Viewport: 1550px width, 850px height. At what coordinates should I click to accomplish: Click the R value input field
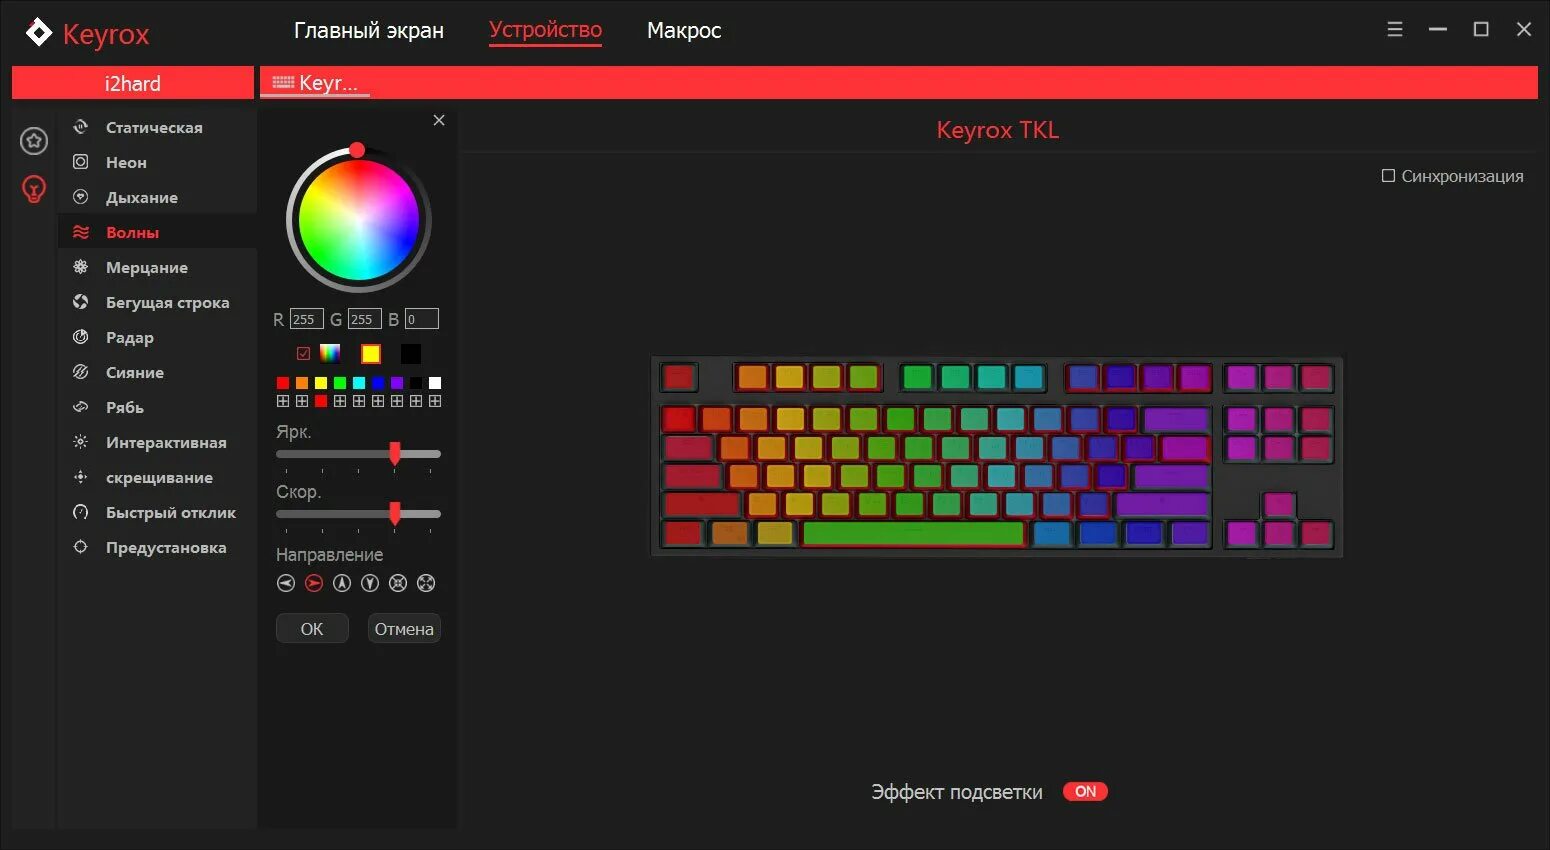tap(306, 319)
